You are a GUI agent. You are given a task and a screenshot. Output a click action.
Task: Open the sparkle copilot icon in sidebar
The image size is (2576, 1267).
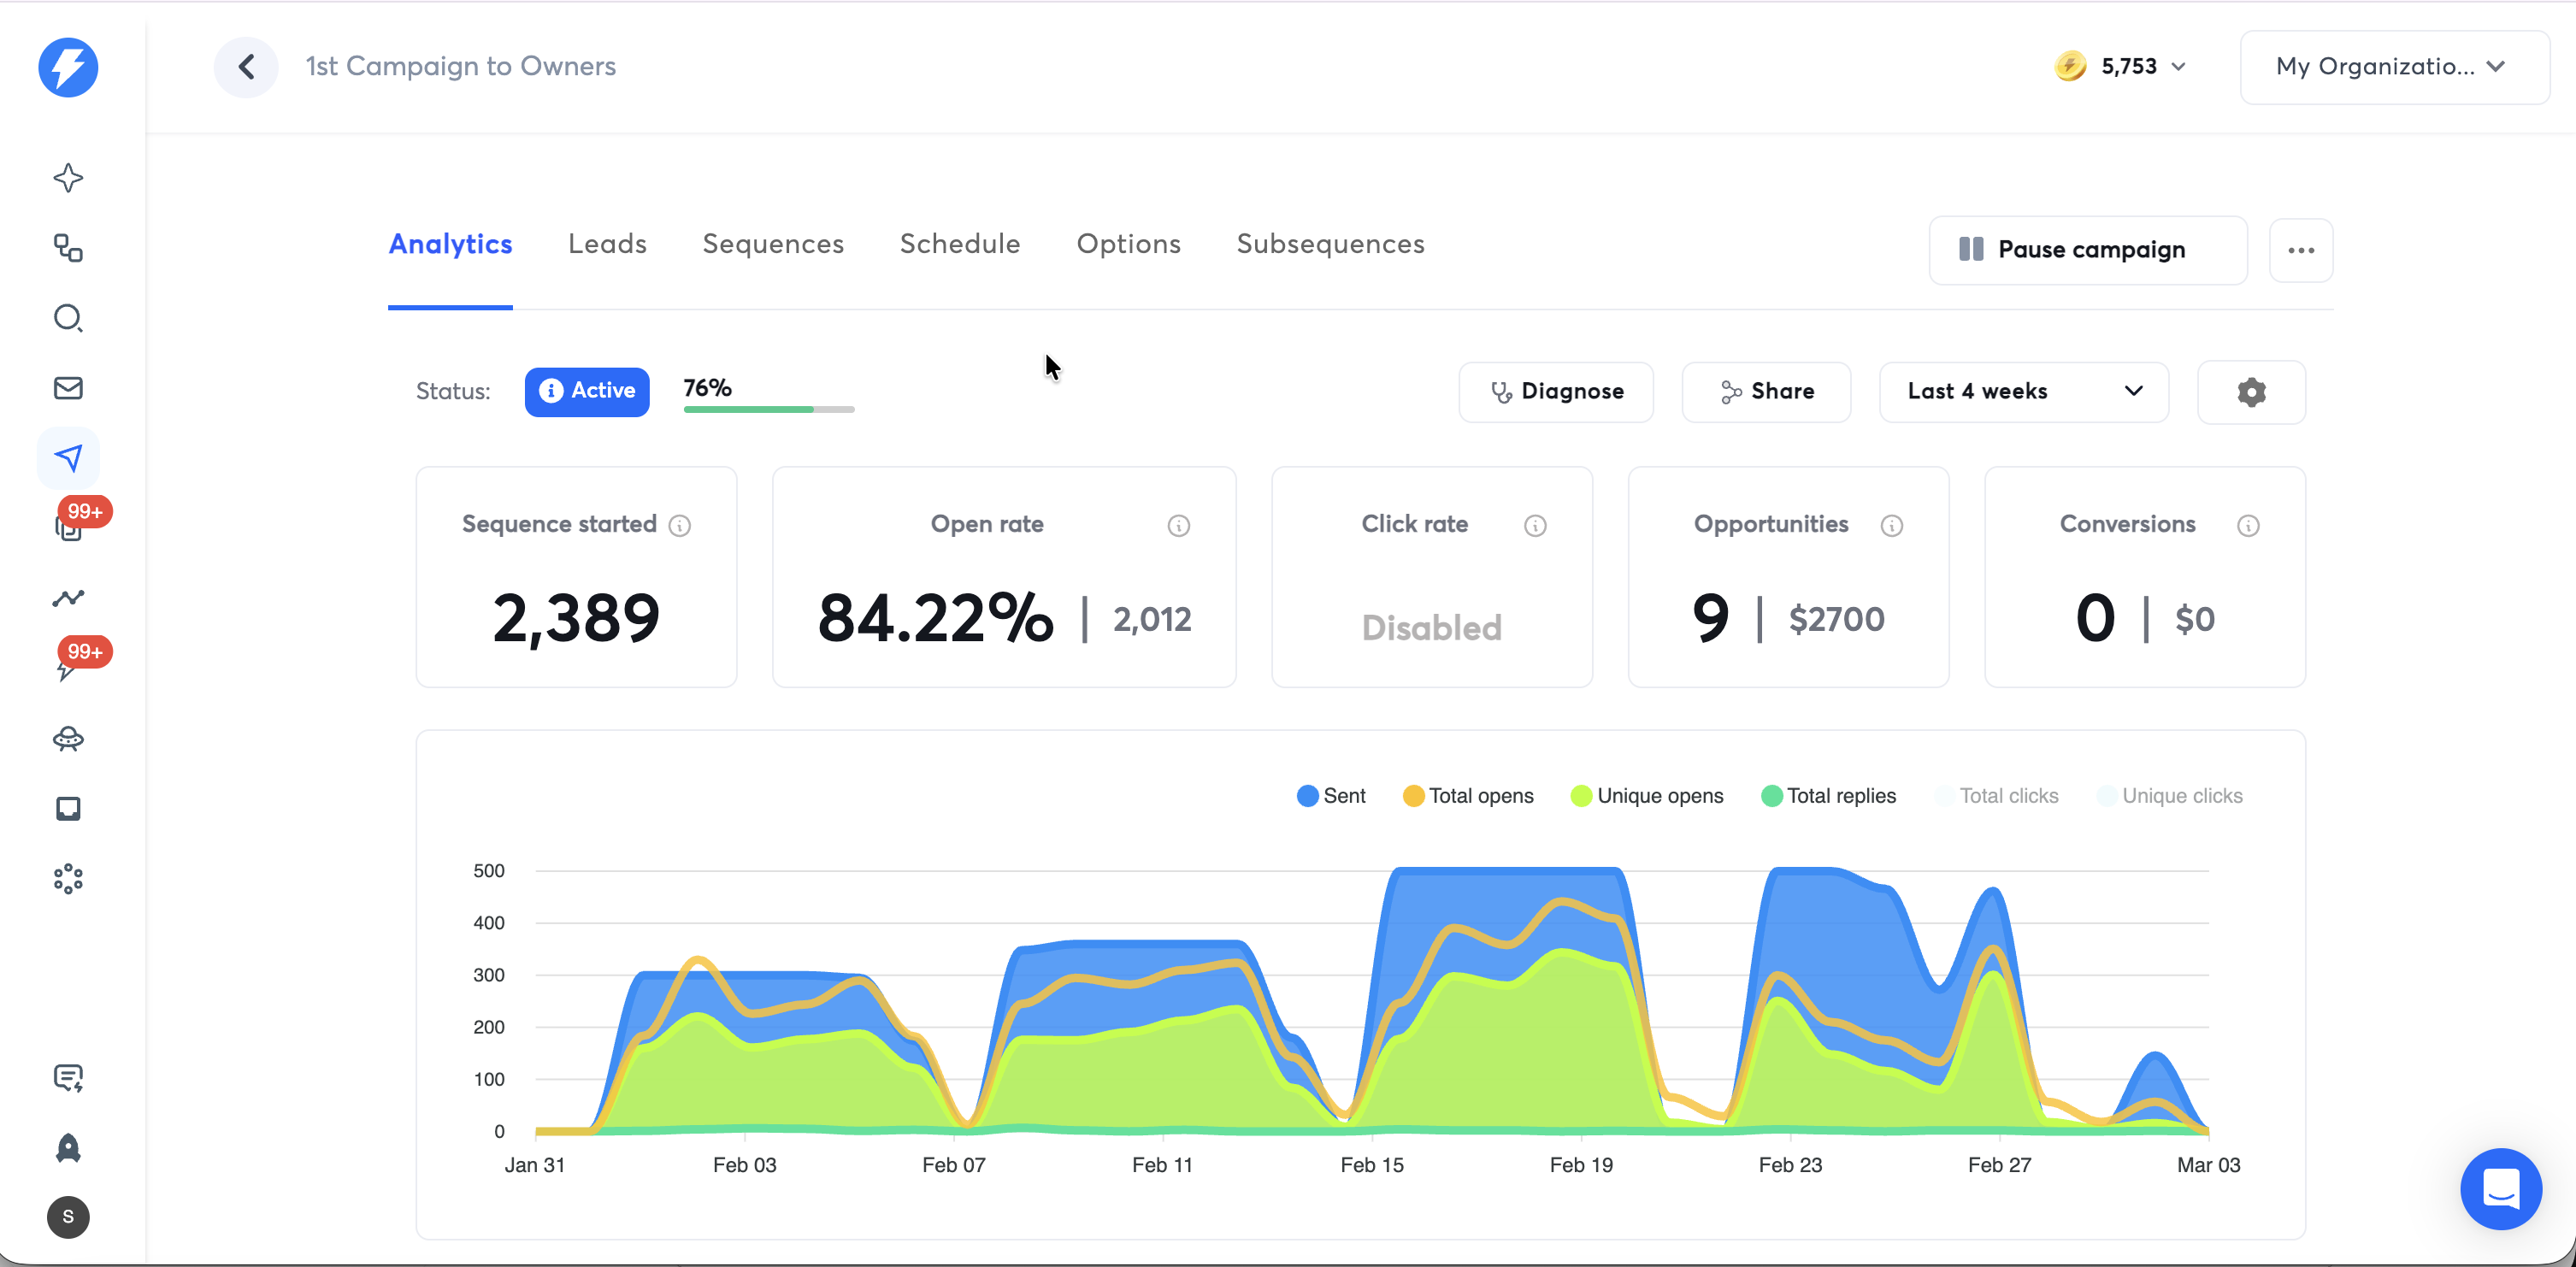[x=68, y=178]
